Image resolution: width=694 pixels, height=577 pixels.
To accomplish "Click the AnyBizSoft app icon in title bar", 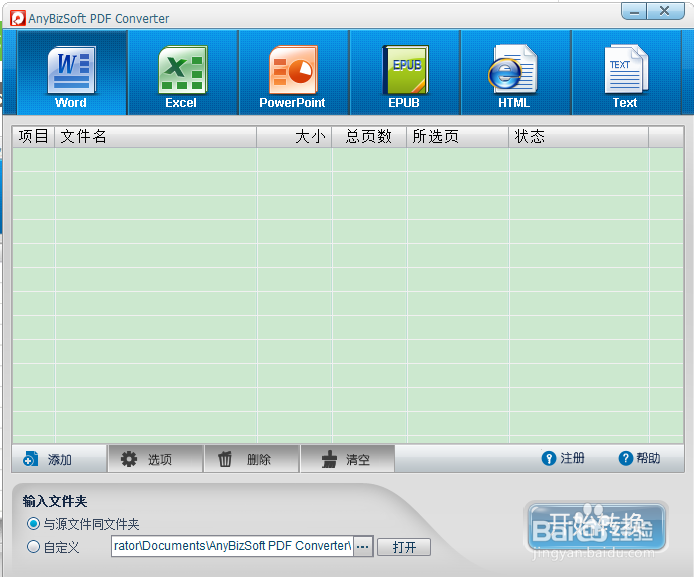I will click(x=18, y=18).
